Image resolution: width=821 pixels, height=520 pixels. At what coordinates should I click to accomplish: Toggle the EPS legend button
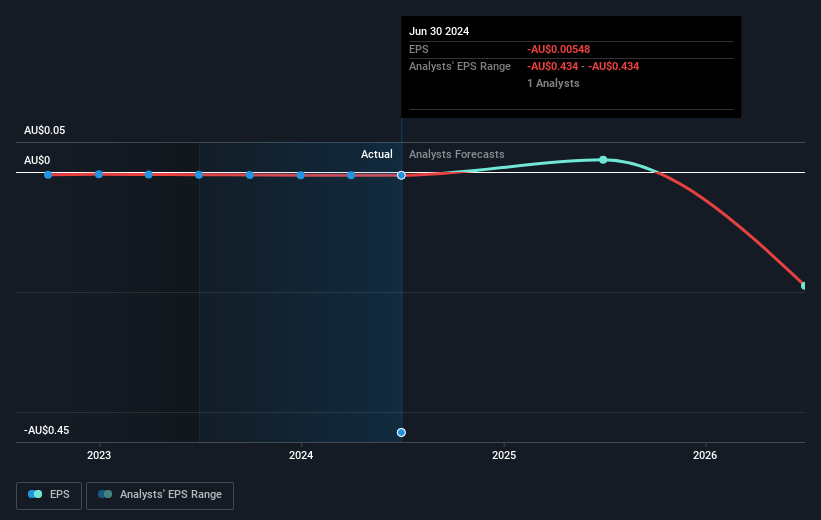click(49, 495)
